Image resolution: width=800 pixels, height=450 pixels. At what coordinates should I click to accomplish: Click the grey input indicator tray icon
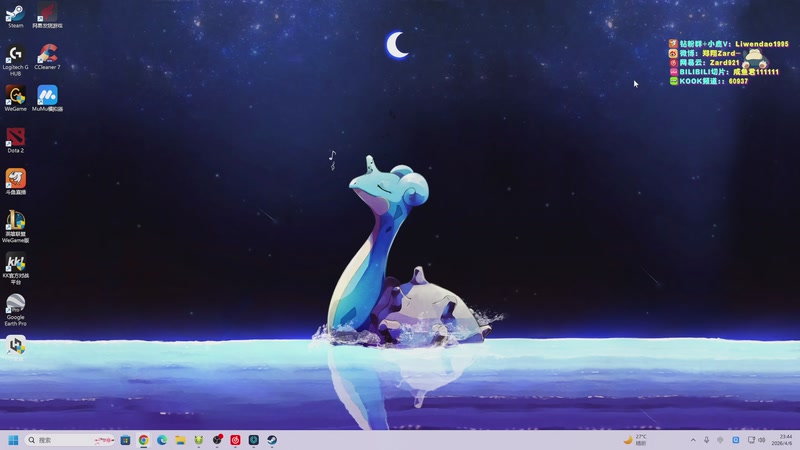(720, 440)
